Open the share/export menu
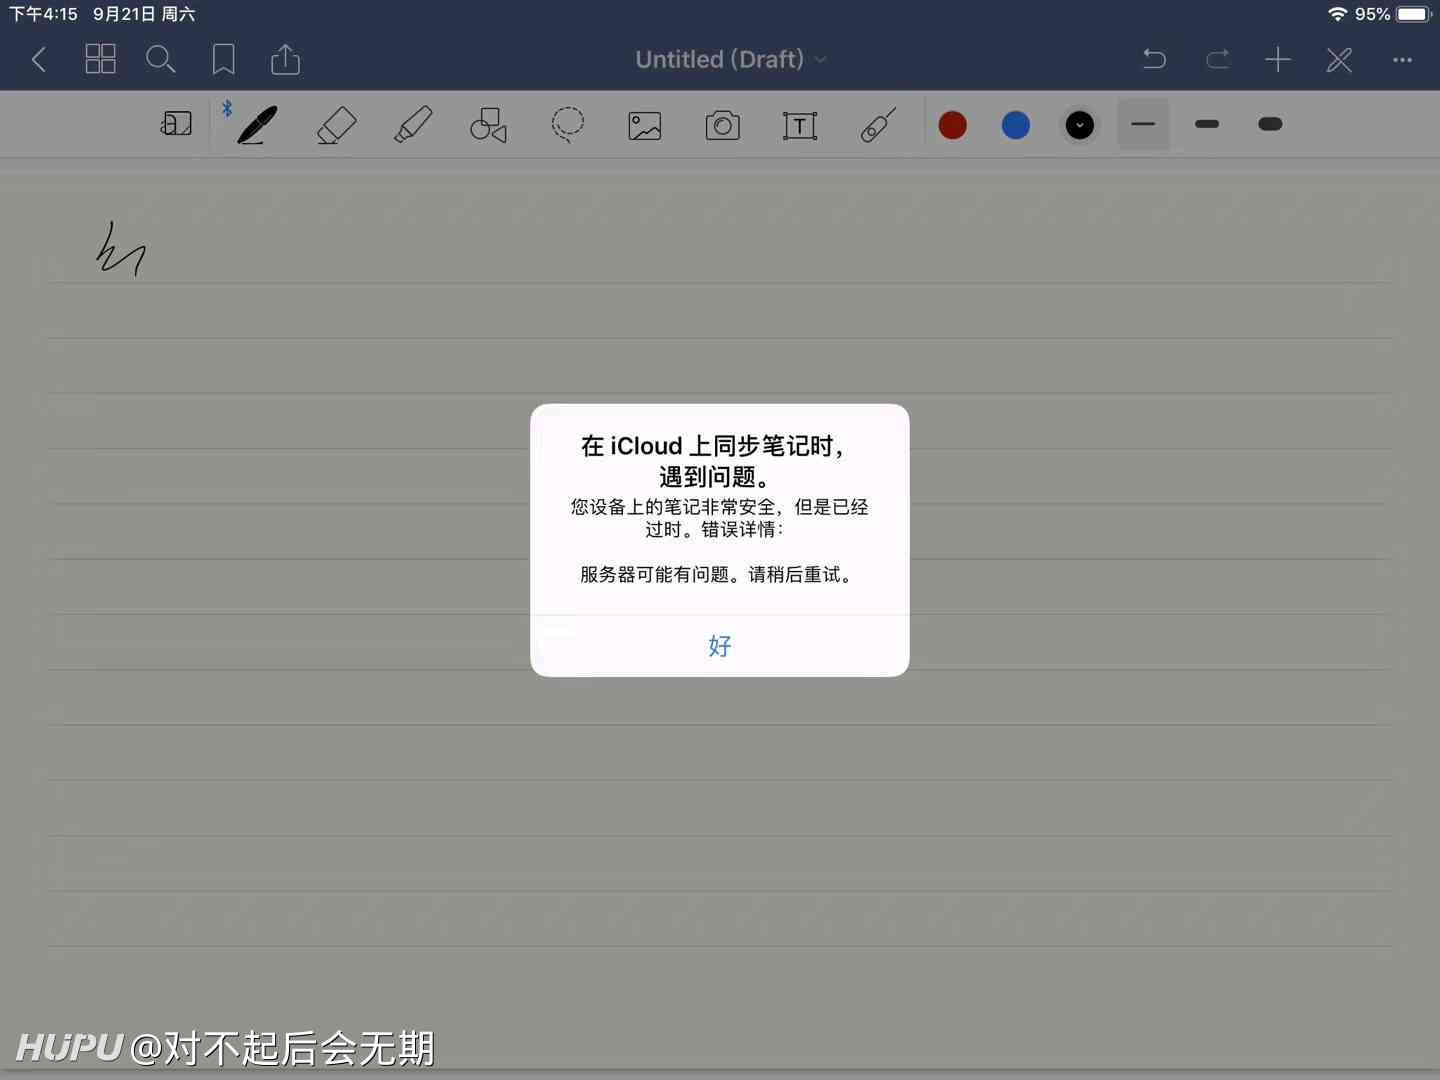 (286, 59)
